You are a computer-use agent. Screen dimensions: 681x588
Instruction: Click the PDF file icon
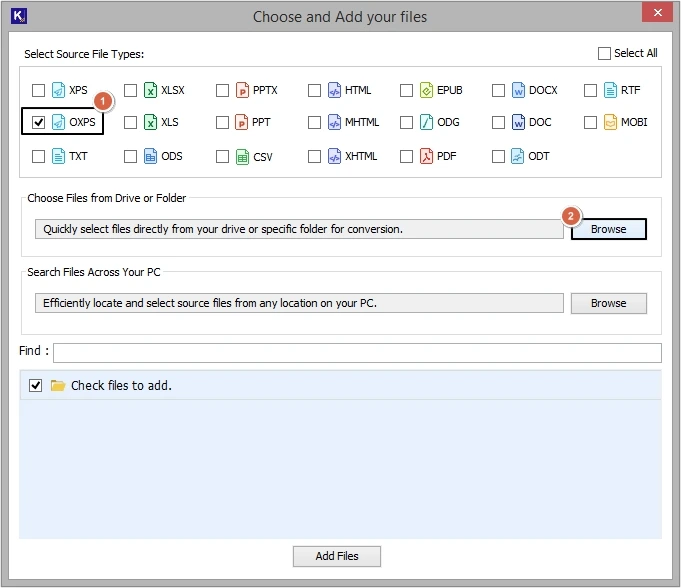pyautogui.click(x=426, y=156)
